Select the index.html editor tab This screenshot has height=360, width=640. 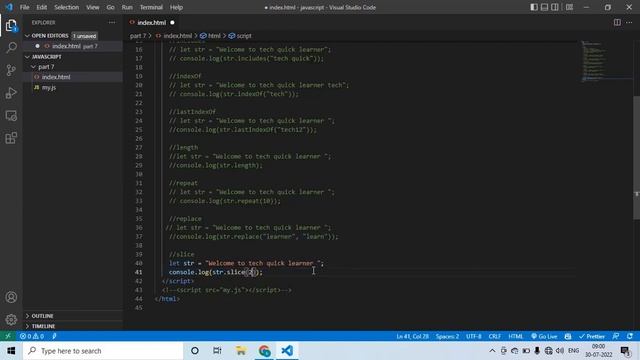click(151, 22)
